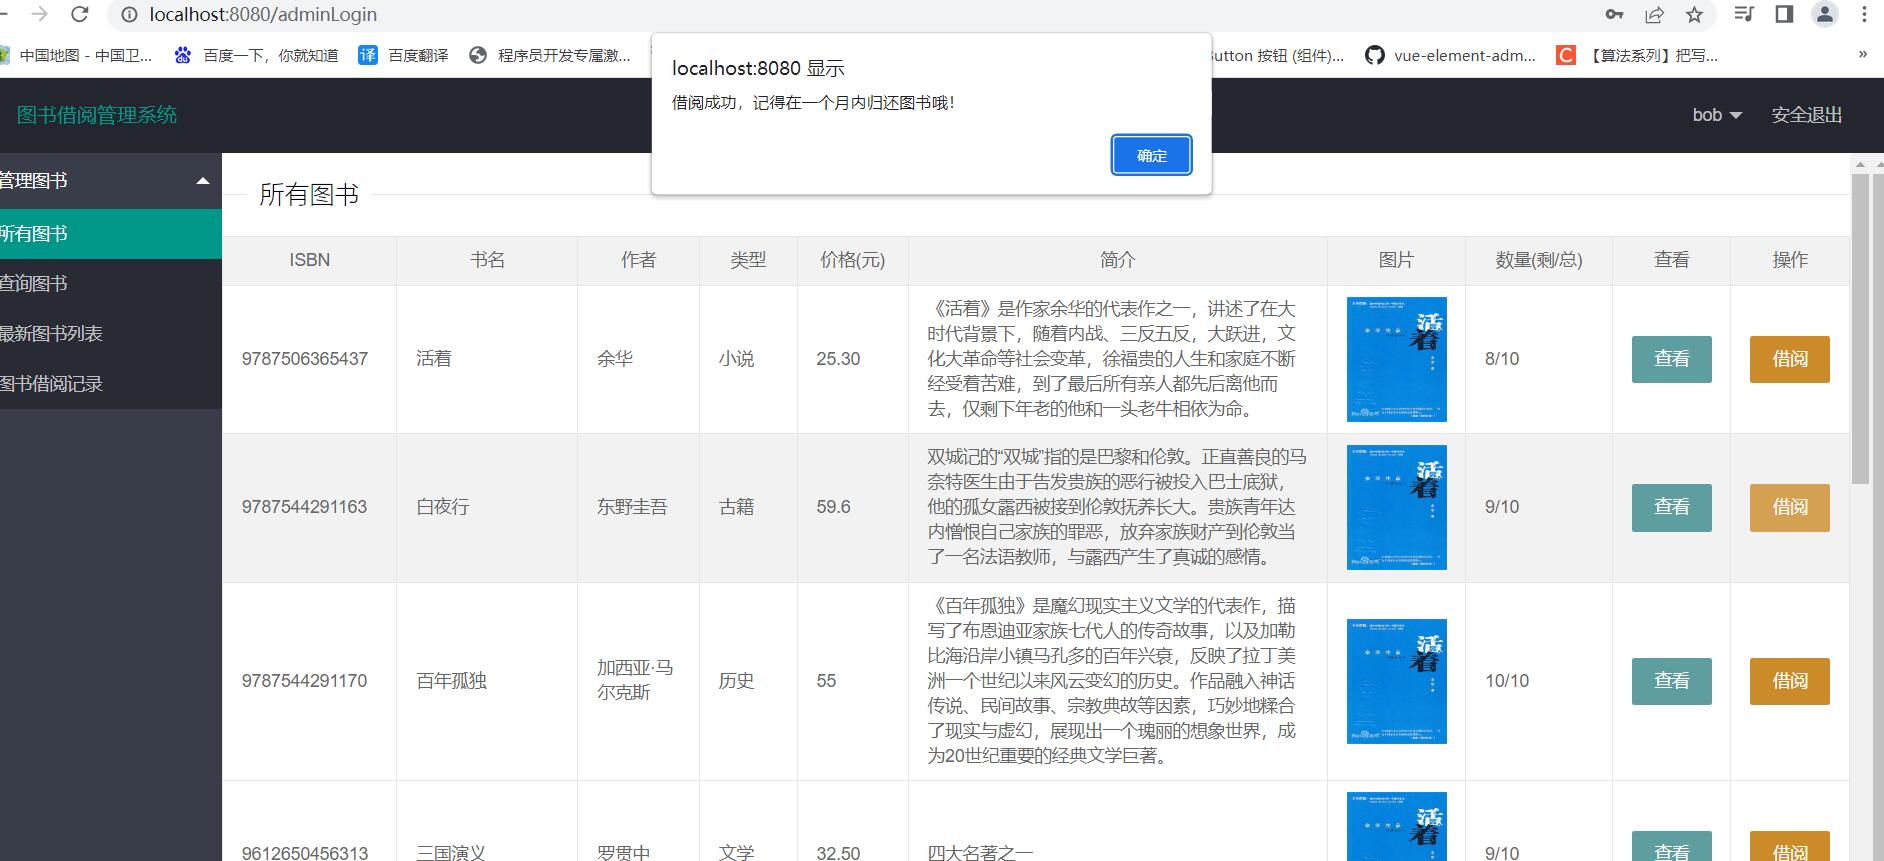The image size is (1884, 861).
Task: Click ISBN 9787506365437 cell
Action: pyautogui.click(x=305, y=359)
